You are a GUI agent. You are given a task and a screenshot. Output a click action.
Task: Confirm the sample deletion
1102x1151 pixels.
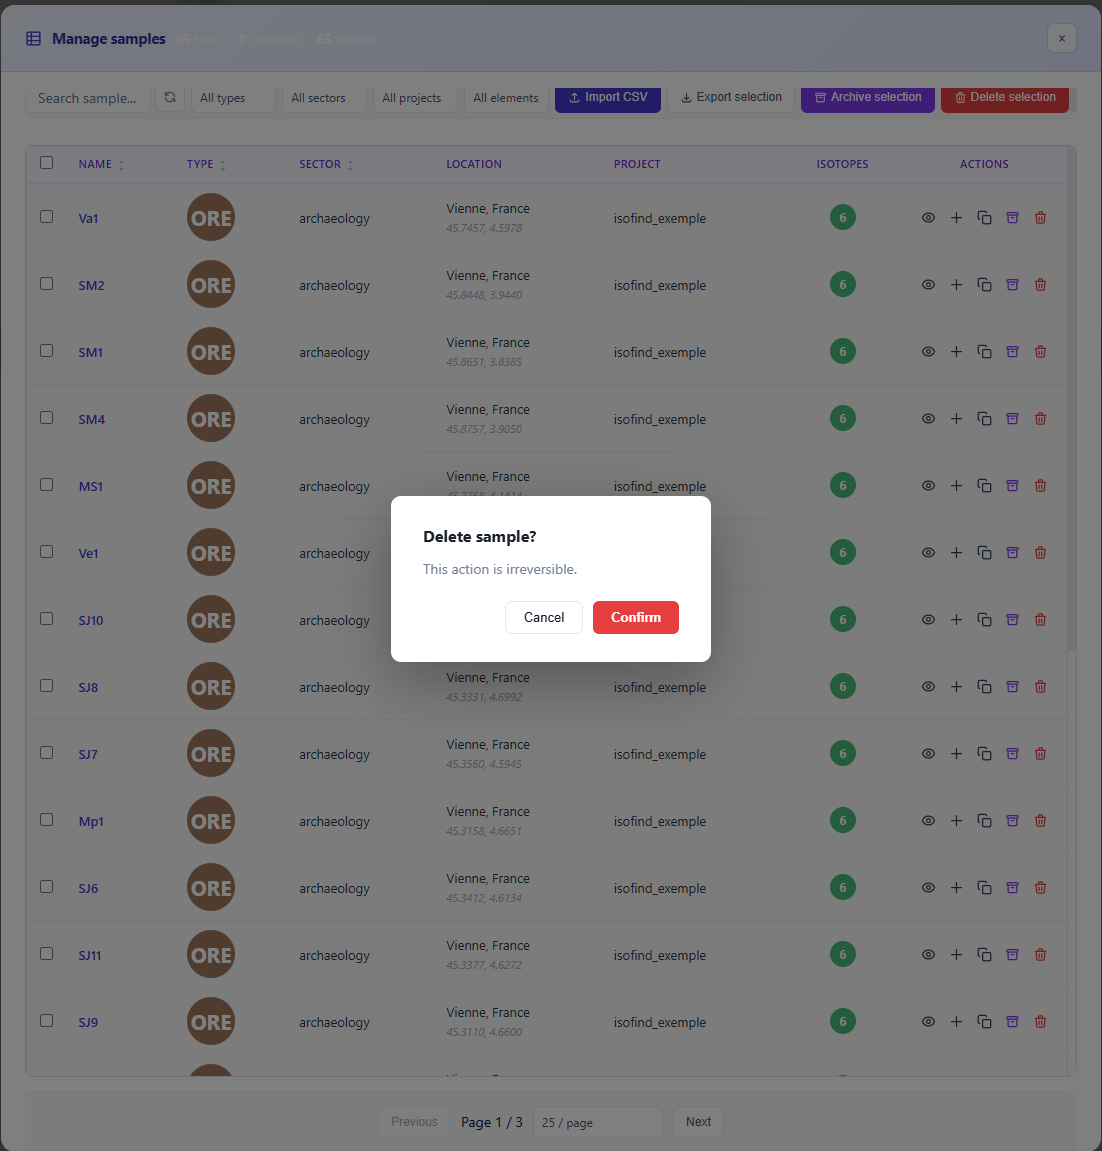tap(635, 617)
